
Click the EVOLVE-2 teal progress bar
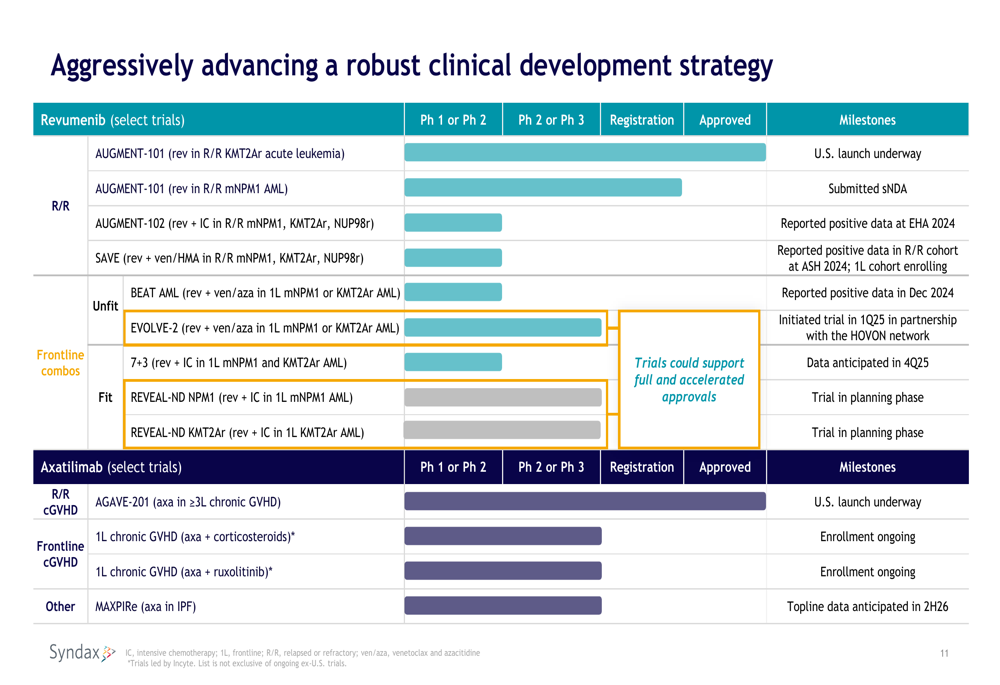click(503, 327)
